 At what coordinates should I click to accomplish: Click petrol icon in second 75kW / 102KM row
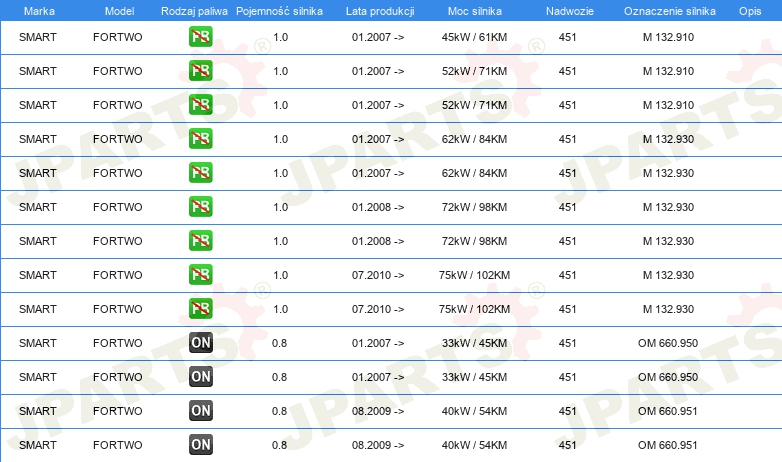[x=200, y=308]
